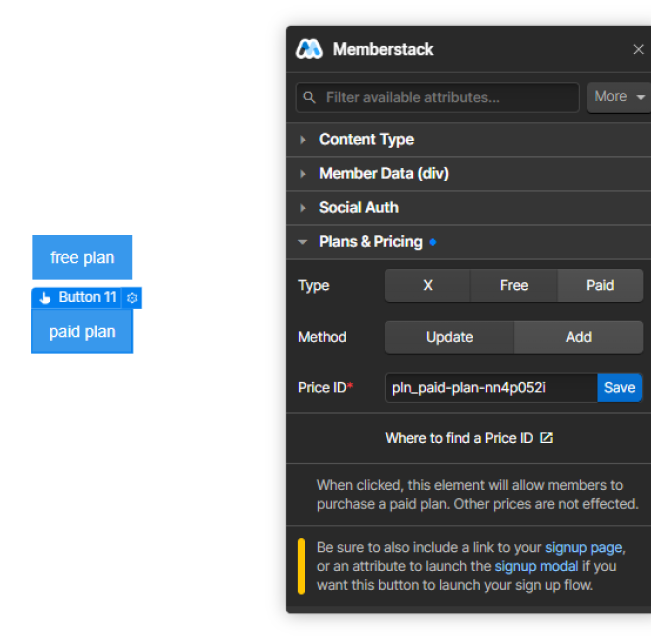Expand the Member Data (div) section

point(468,174)
